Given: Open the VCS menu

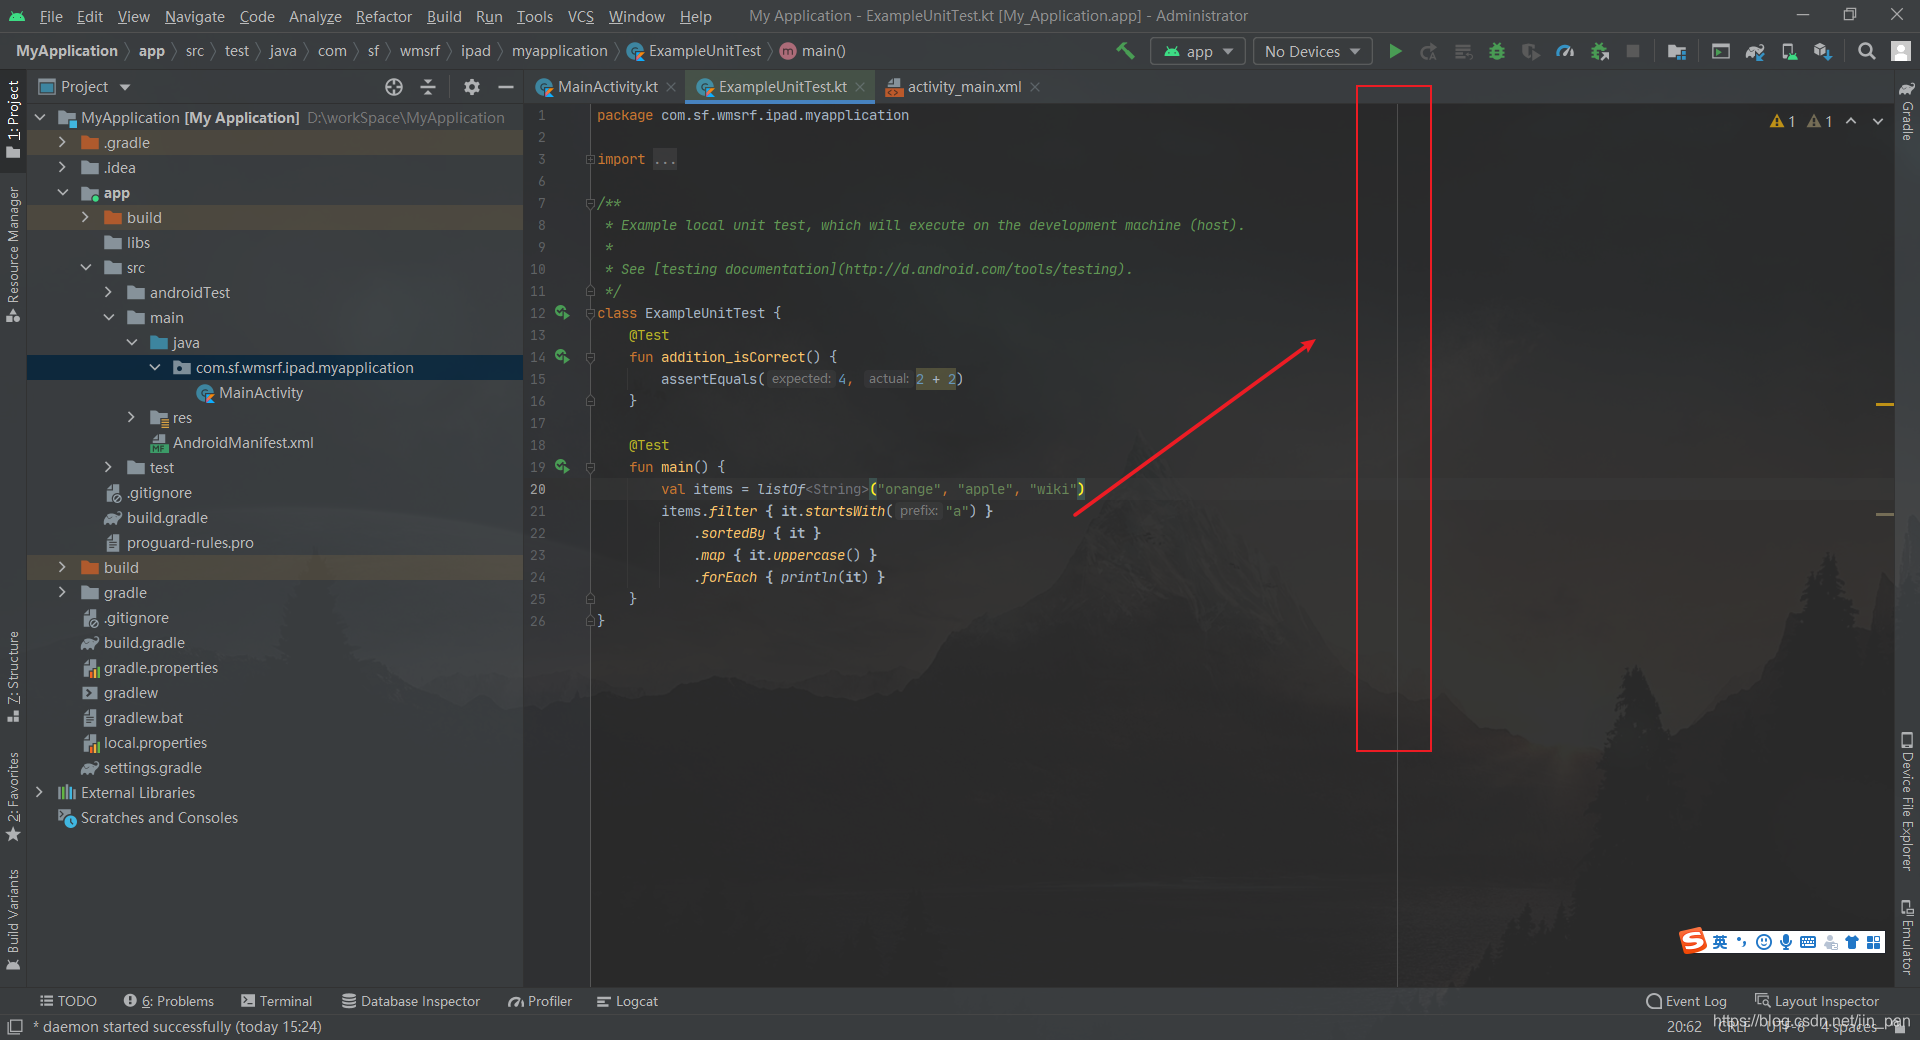Looking at the screenshot, I should (x=580, y=16).
